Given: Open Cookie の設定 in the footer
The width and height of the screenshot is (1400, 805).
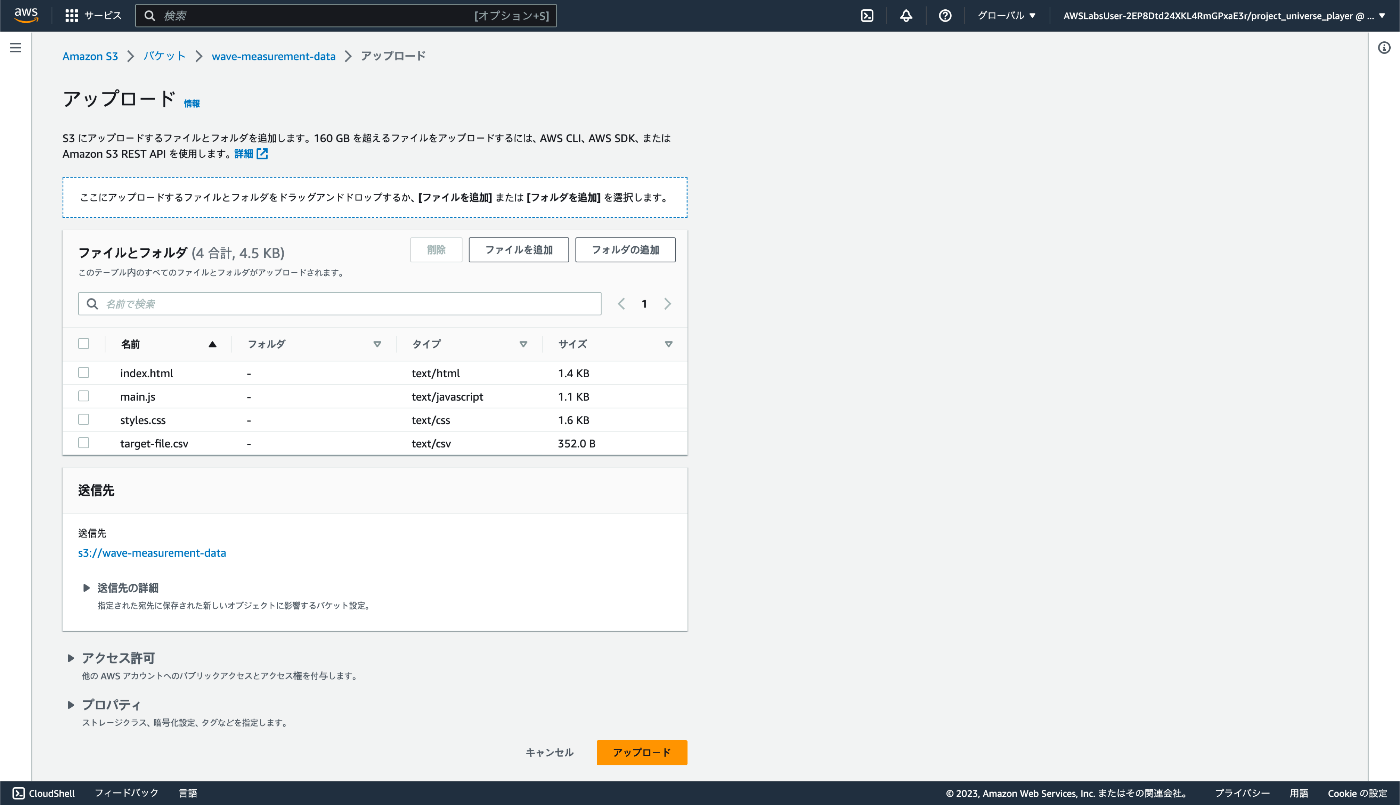Looking at the screenshot, I should [1357, 793].
